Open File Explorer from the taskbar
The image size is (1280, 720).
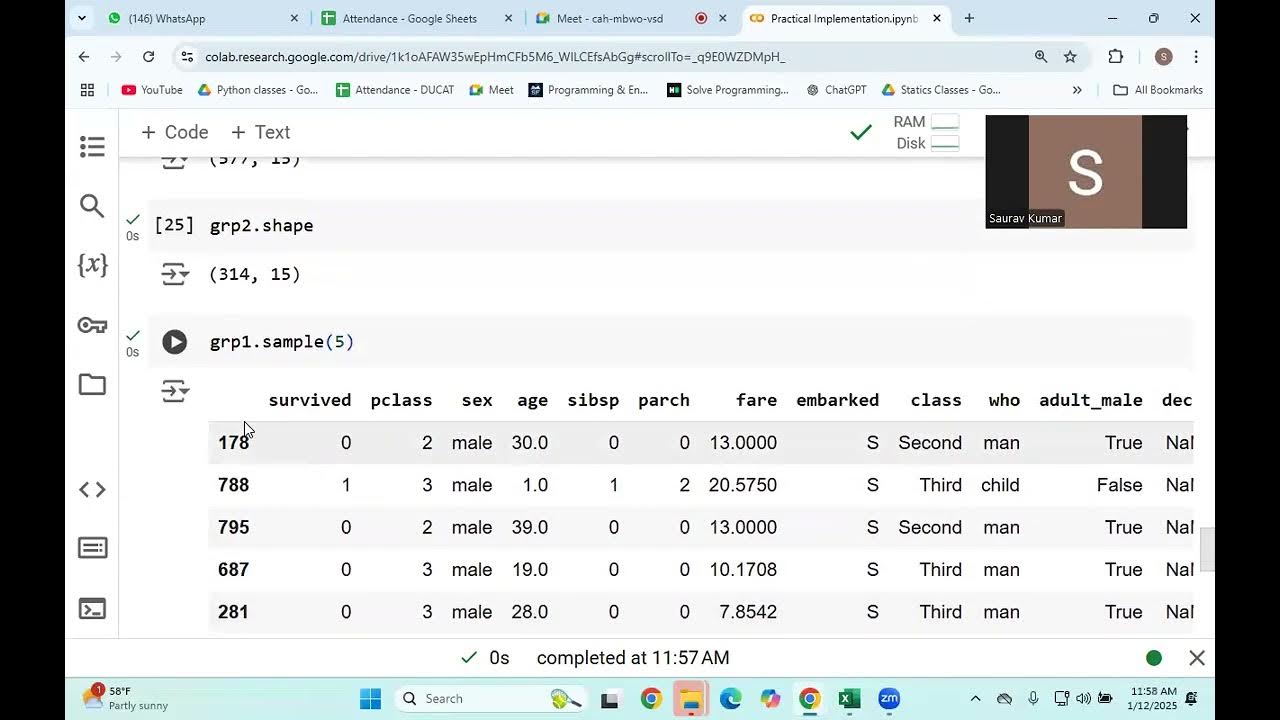tap(690, 699)
